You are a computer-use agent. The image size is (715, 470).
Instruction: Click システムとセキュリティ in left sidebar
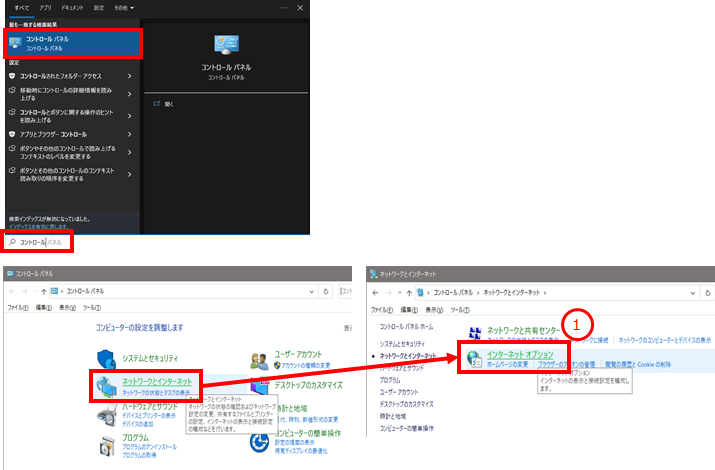pos(402,344)
